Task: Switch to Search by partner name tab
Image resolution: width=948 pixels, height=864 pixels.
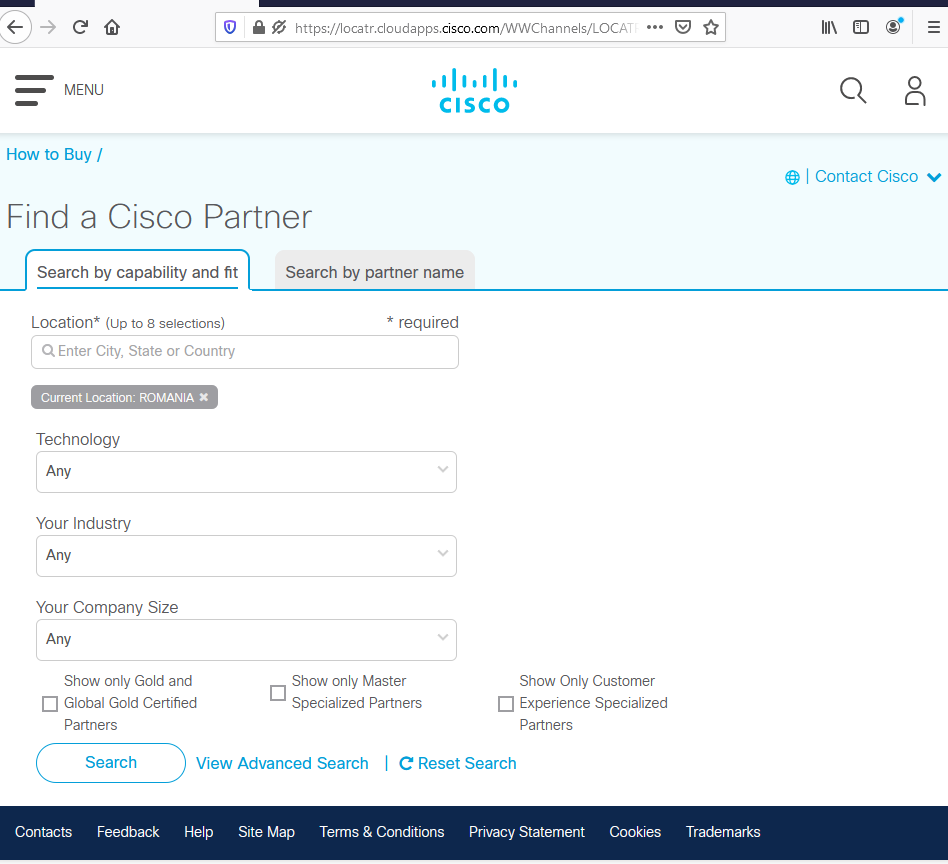Action: click(375, 271)
